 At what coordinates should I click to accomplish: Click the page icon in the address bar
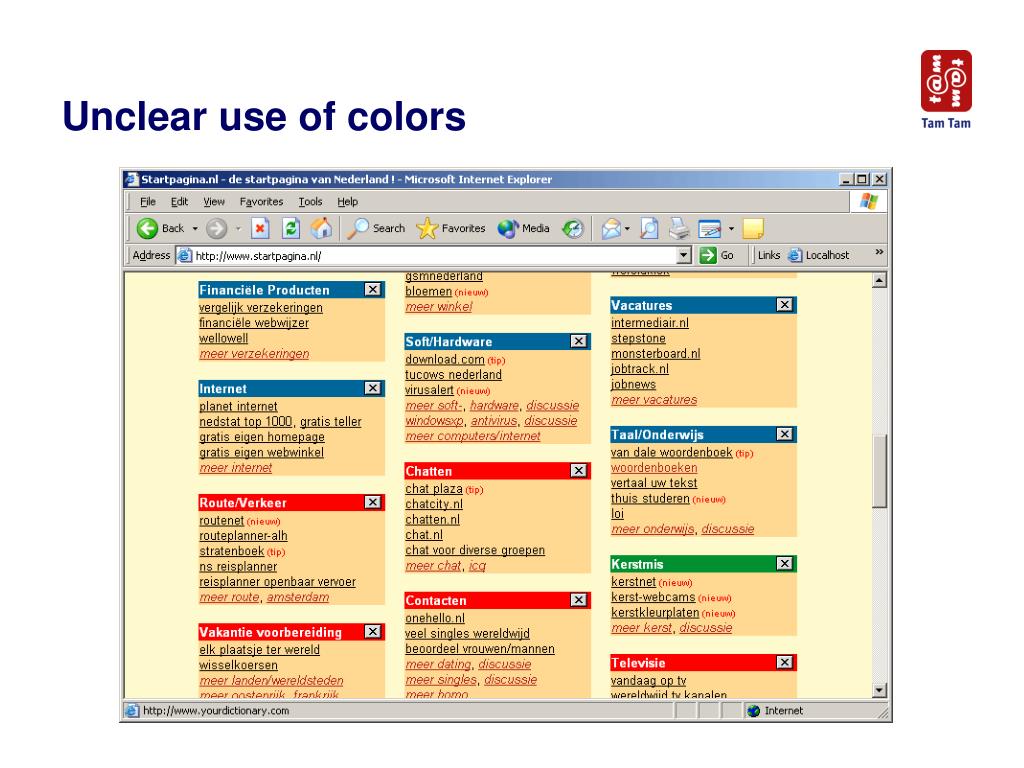[185, 255]
